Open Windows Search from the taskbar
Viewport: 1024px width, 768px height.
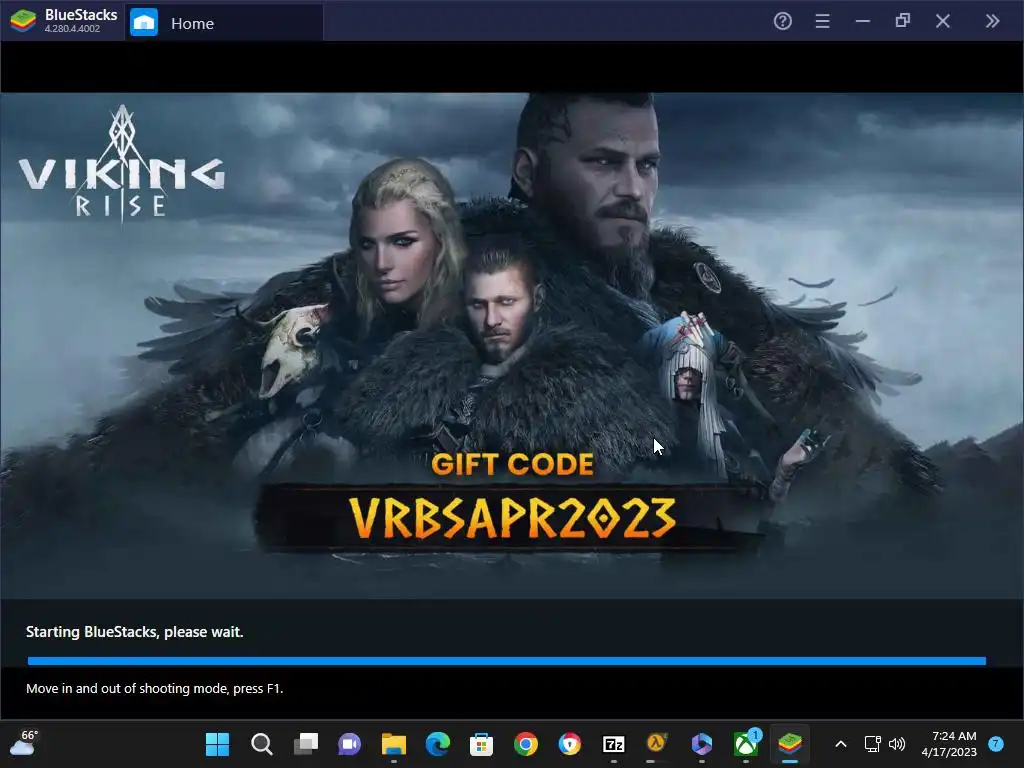tap(262, 744)
